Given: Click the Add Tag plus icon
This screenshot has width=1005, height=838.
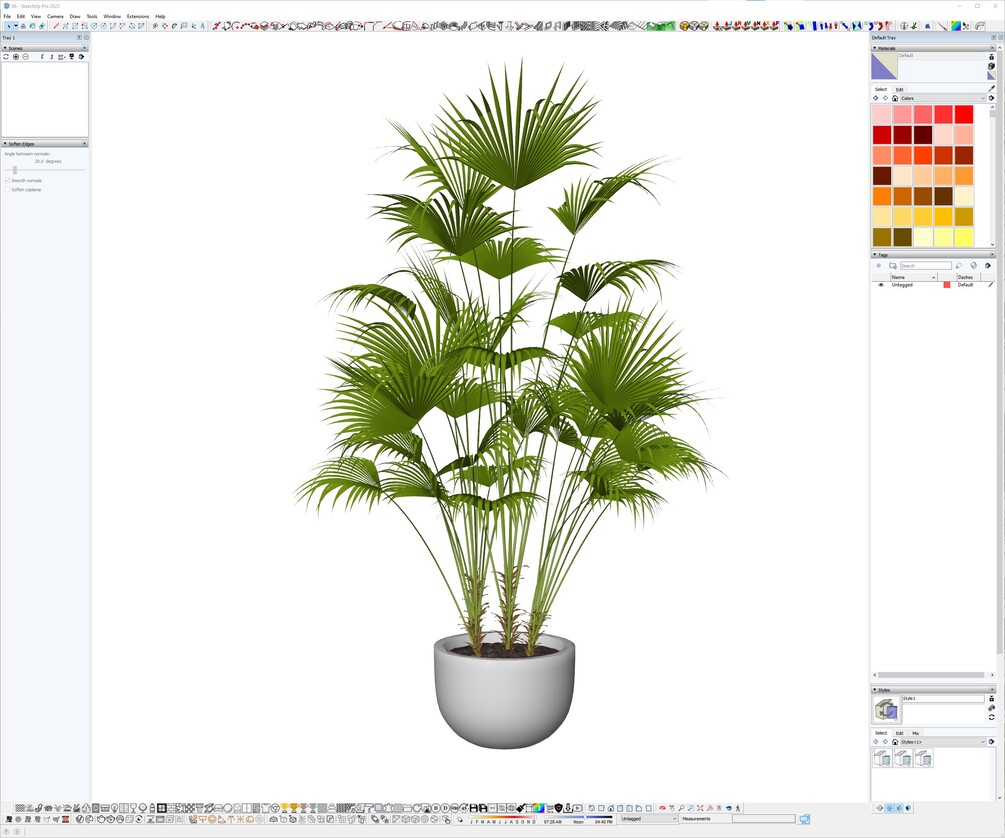Looking at the screenshot, I should [x=879, y=265].
